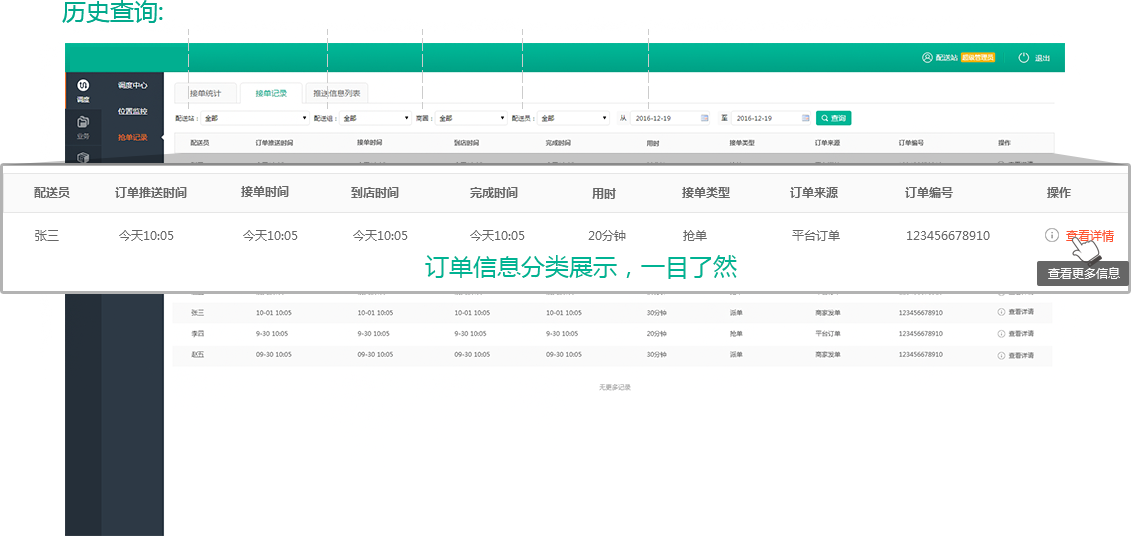Switch to the 推送信息列表 tab
Screen dimensions: 1131x536
[x=337, y=94]
